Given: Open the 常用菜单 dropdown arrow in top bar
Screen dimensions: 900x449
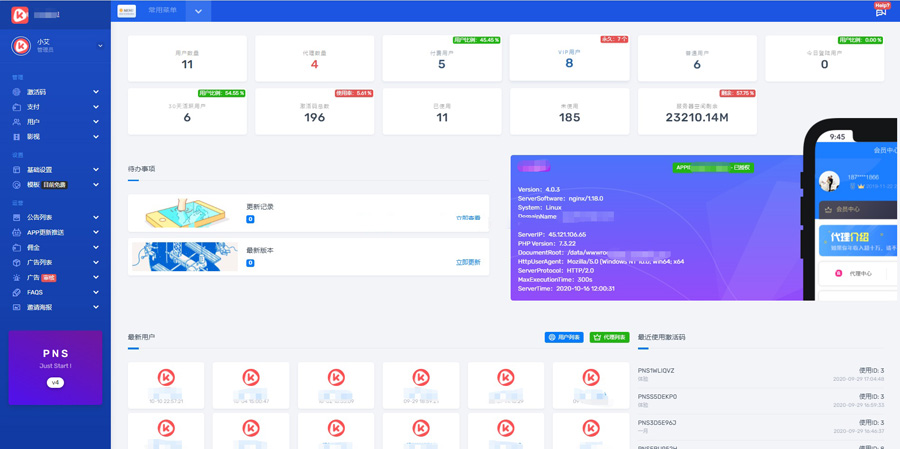Looking at the screenshot, I should pyautogui.click(x=198, y=11).
